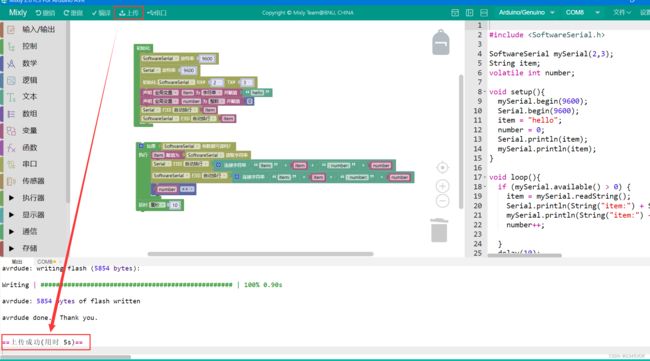Collapse the void loop() fold arrow at line 17
The image size is (650, 361).
point(485,177)
